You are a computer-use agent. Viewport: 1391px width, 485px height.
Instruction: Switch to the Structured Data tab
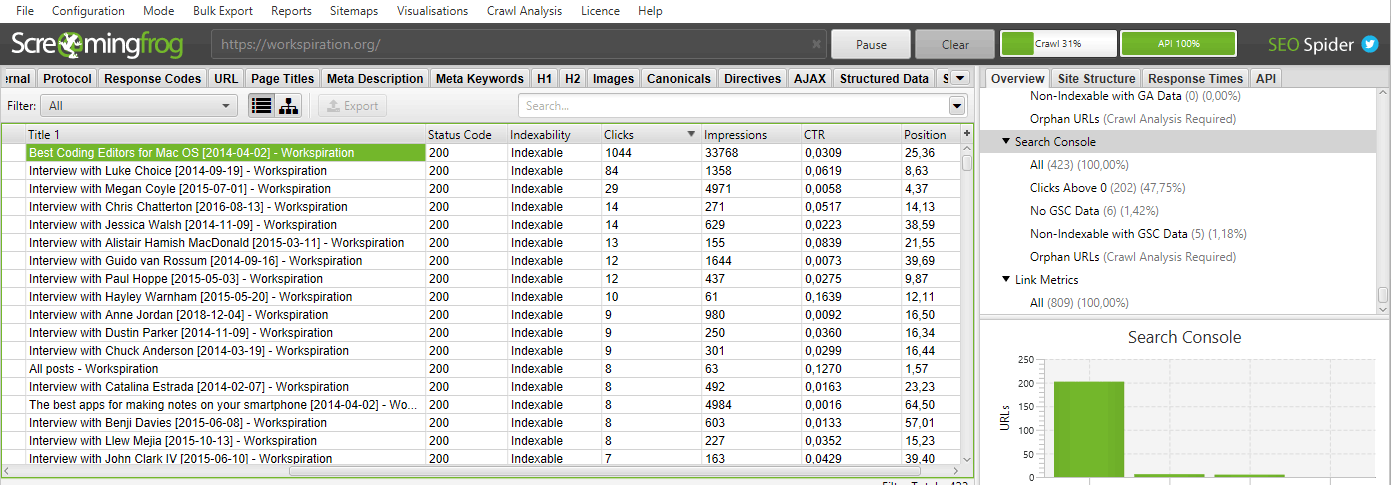click(x=884, y=78)
